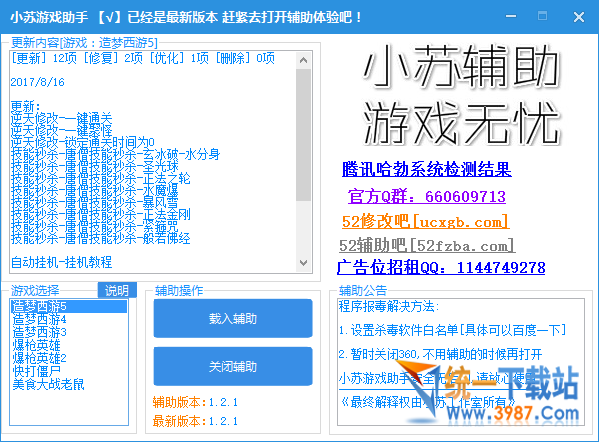Visit the 52辅助吧[52fzba.com] link

point(427,246)
